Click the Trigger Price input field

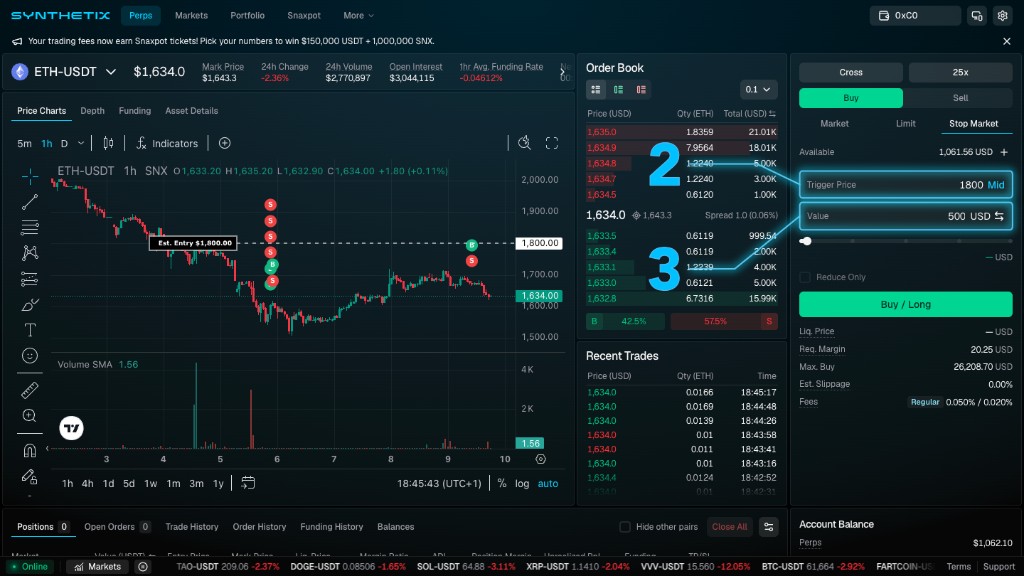pyautogui.click(x=906, y=185)
